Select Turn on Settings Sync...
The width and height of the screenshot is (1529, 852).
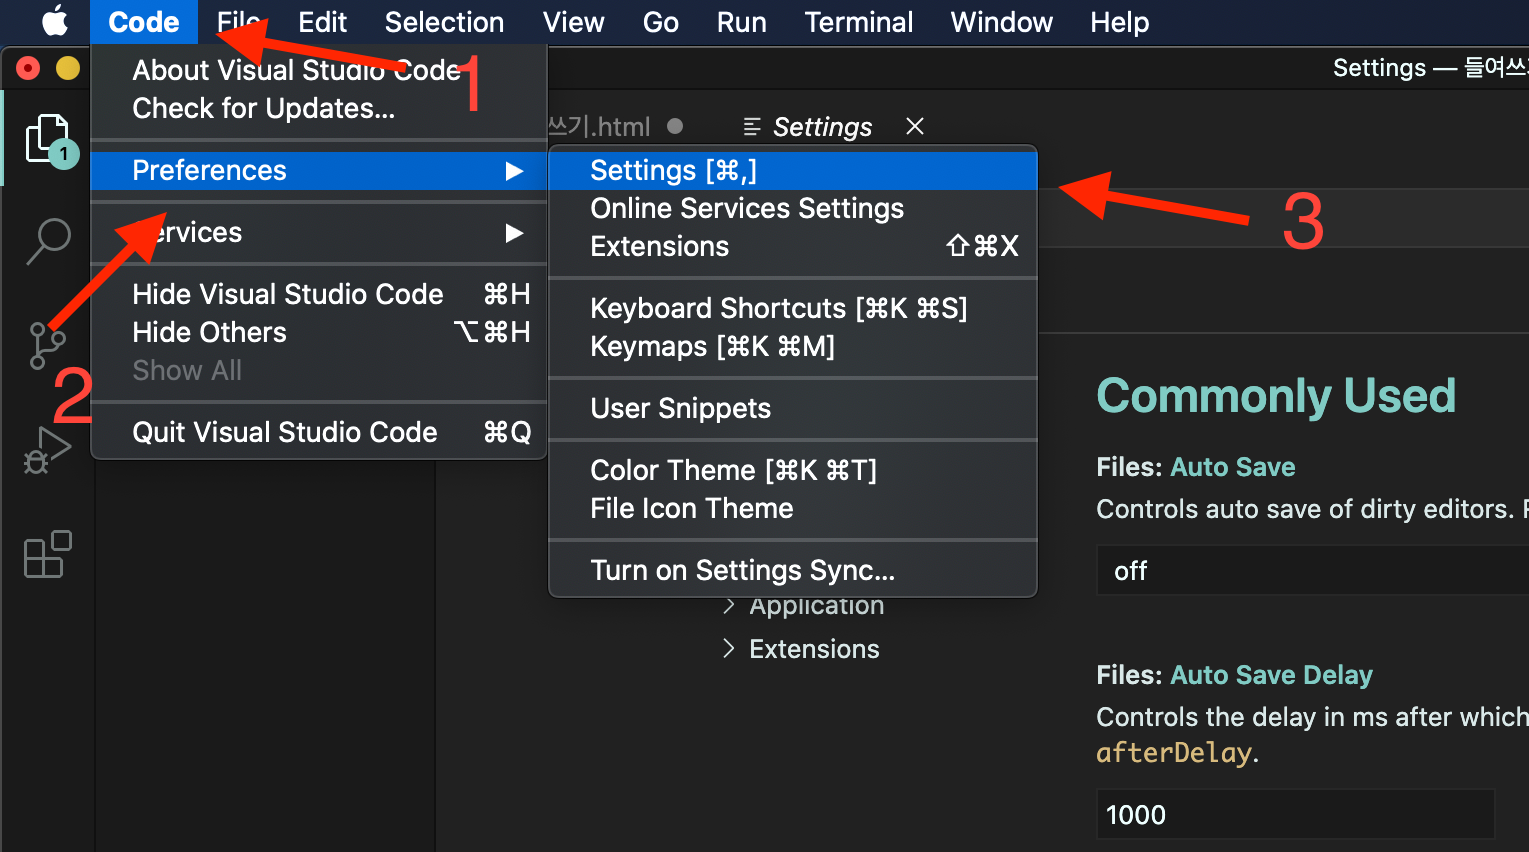[x=793, y=570]
